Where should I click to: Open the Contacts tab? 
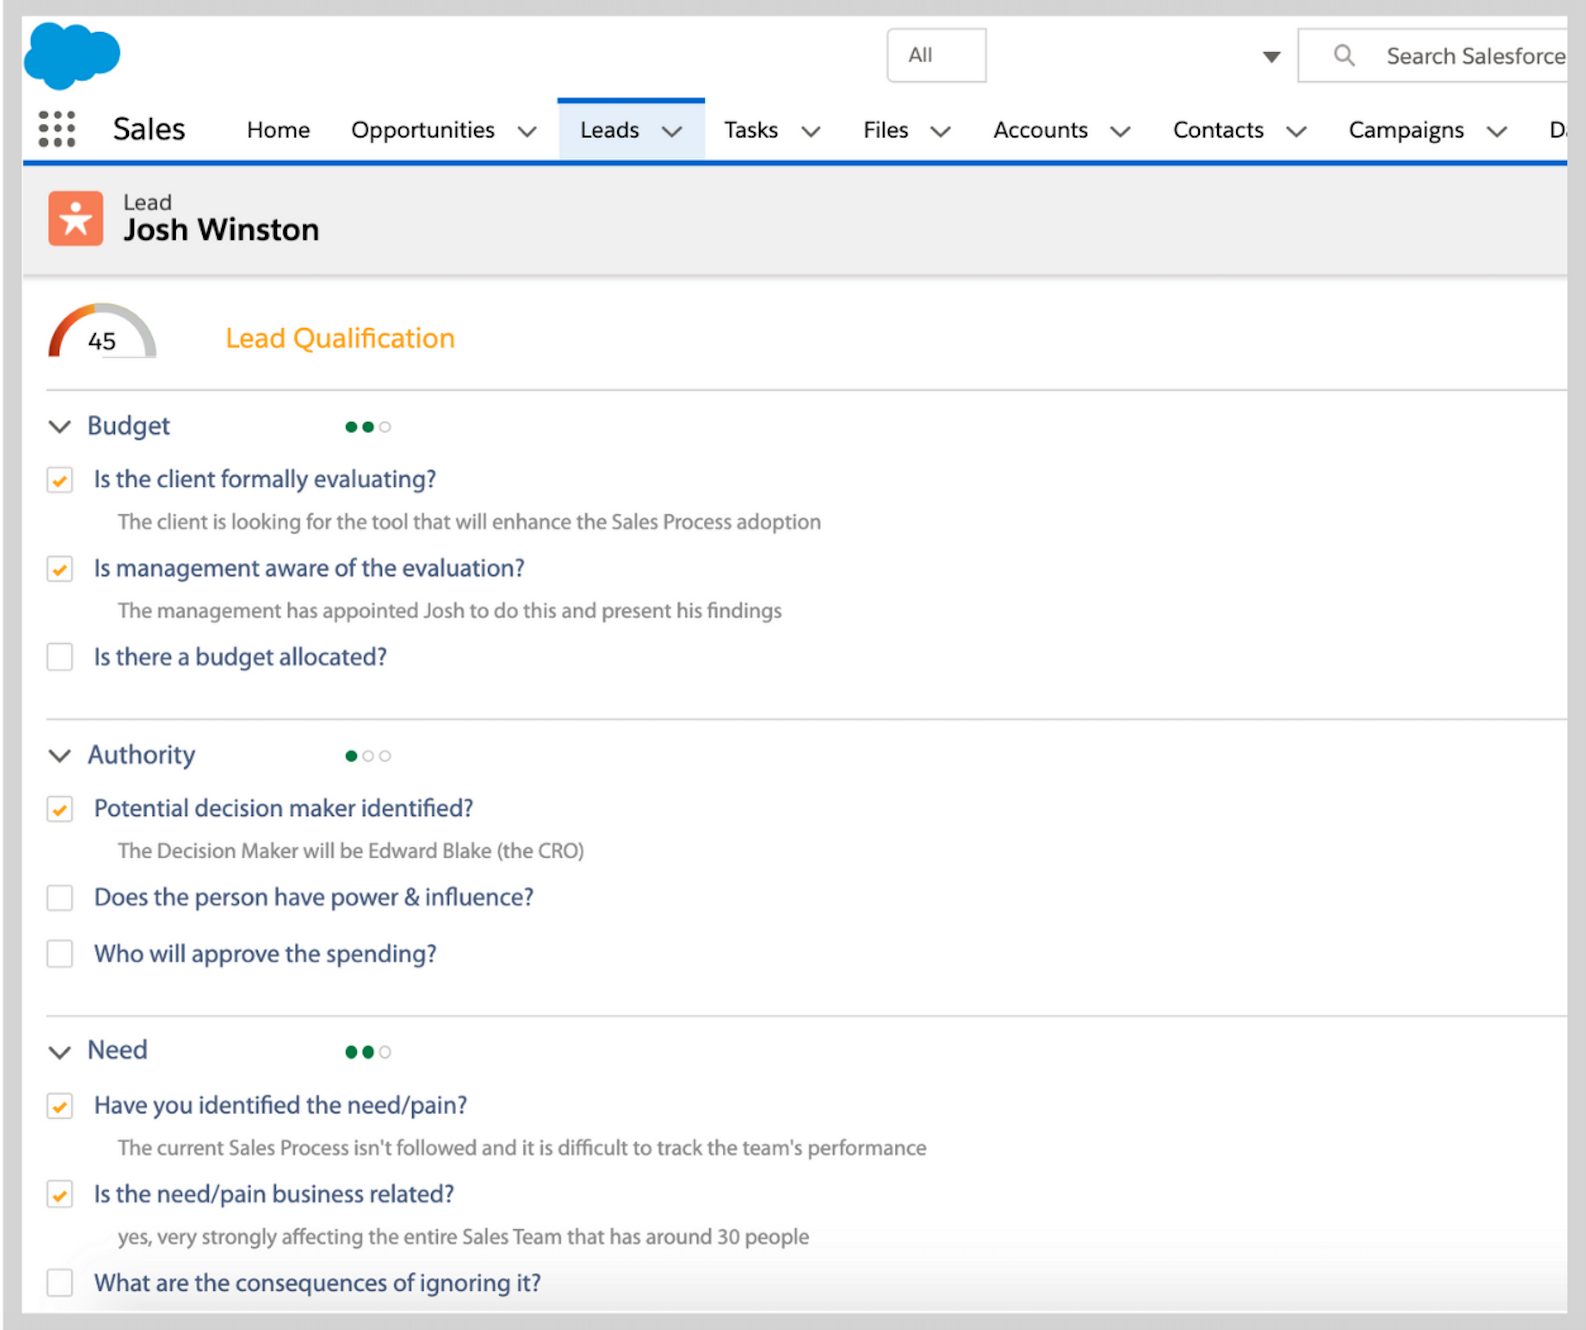tap(1218, 130)
